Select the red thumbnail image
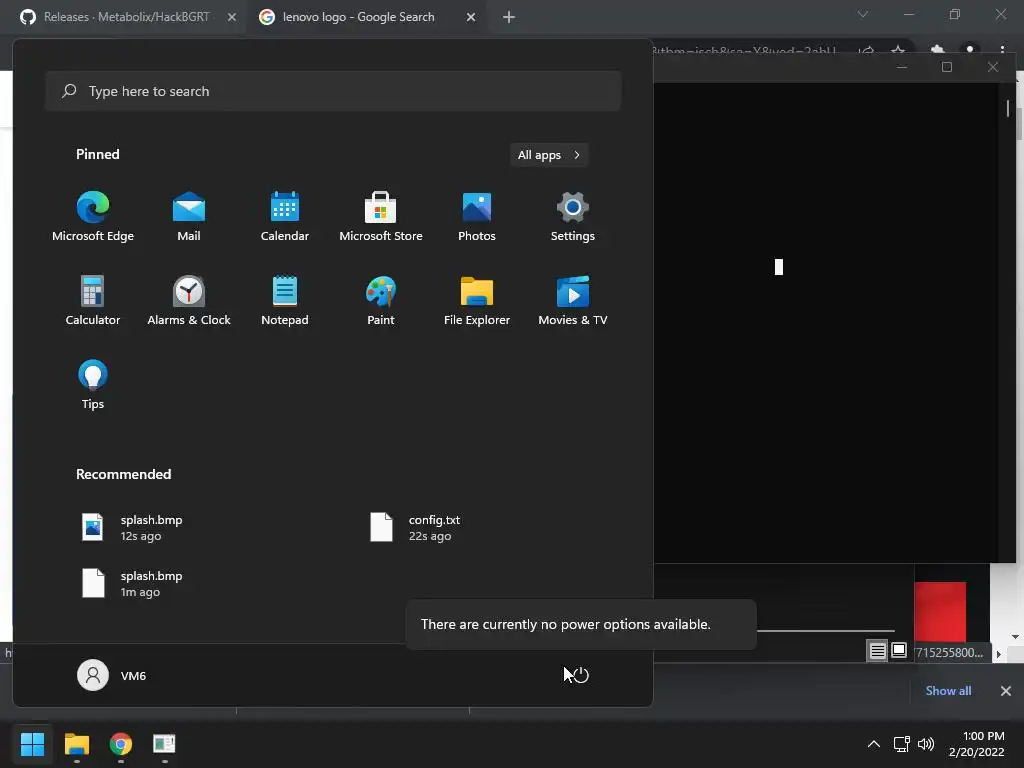This screenshot has width=1024, height=768. tap(940, 611)
